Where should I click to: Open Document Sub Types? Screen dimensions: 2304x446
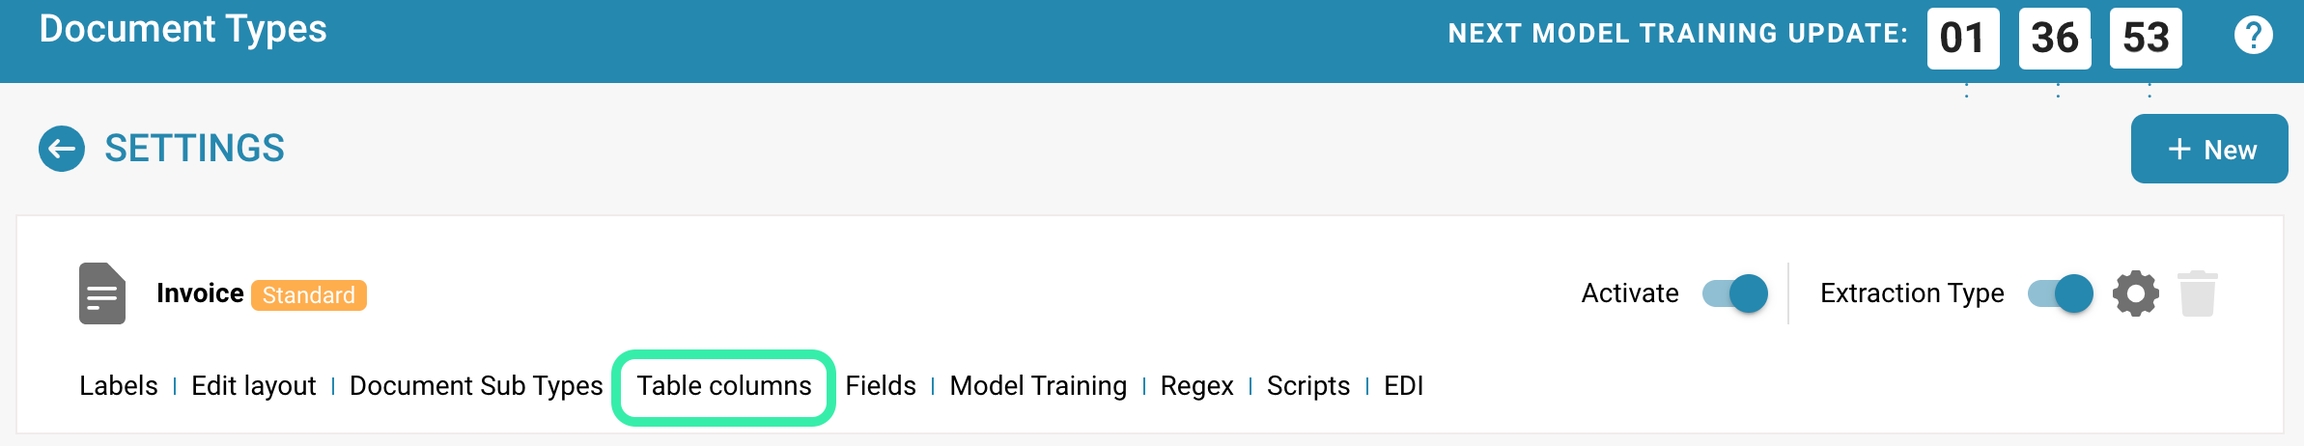(476, 386)
